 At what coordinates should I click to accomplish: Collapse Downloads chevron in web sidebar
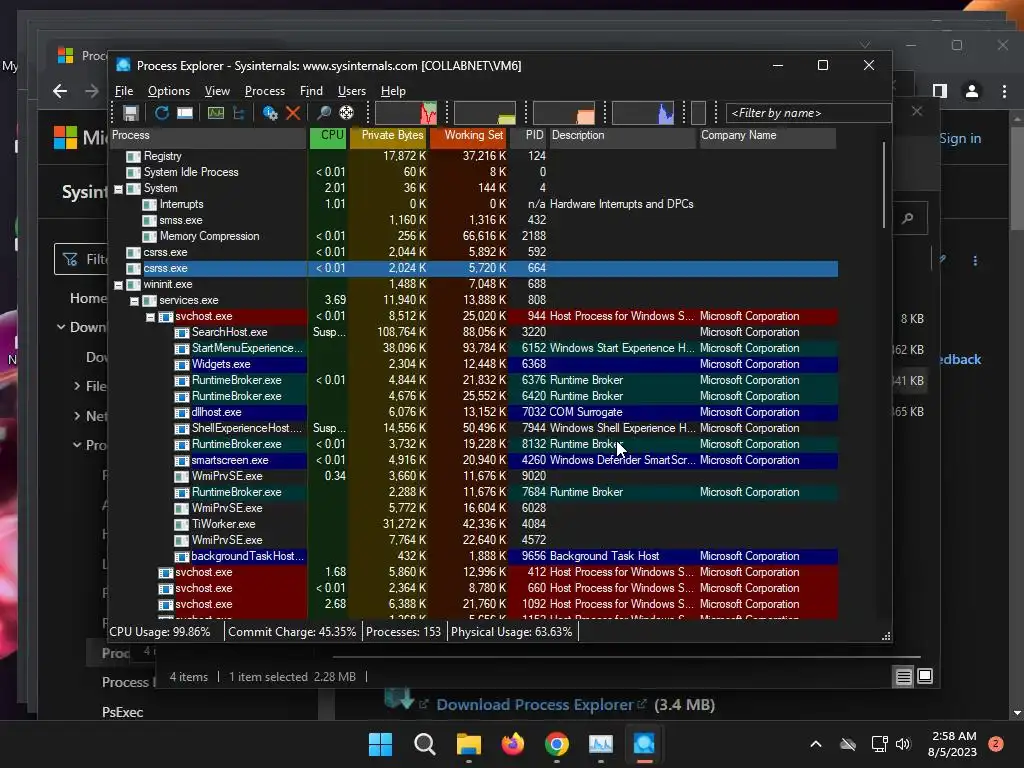[61, 327]
